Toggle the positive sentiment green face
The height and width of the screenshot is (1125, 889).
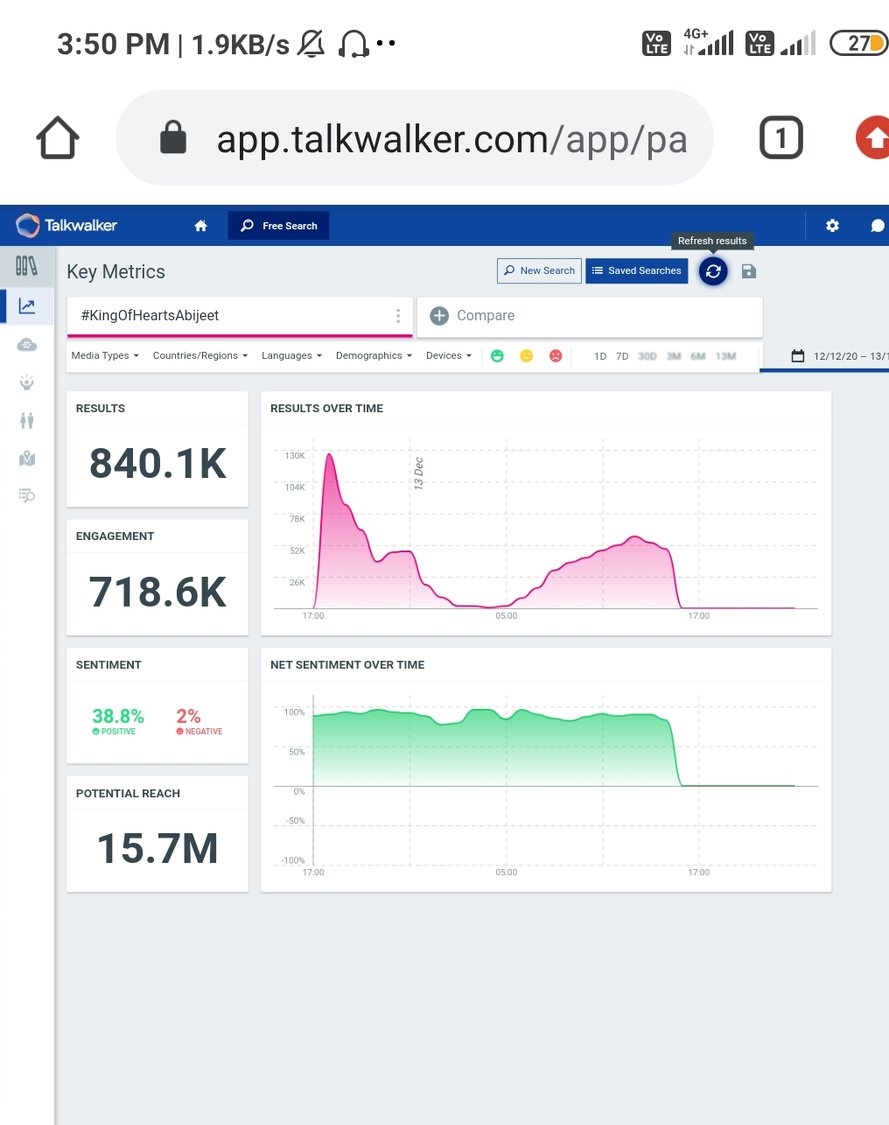coord(497,356)
